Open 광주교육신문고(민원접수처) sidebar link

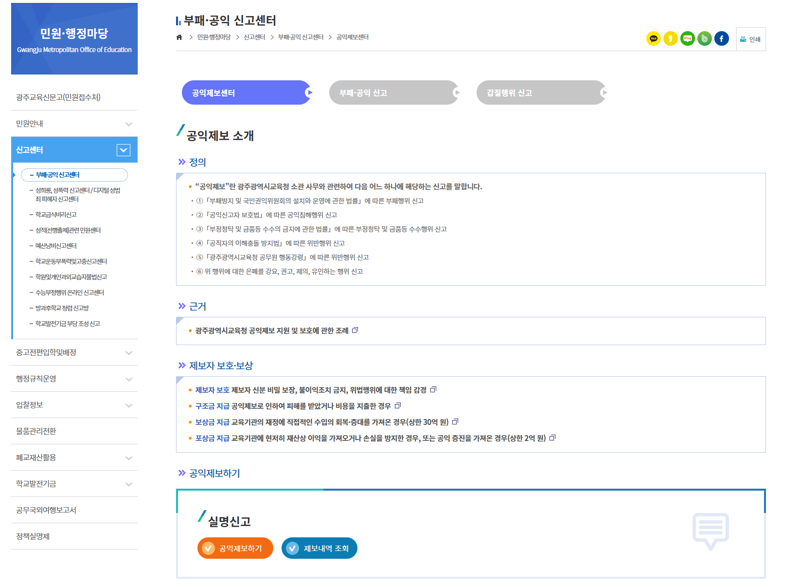(x=58, y=98)
